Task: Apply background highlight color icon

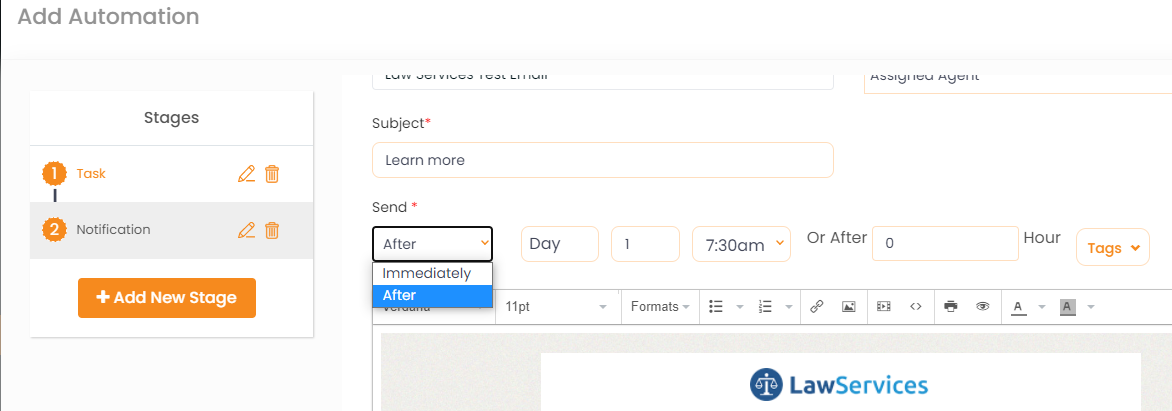Action: pos(1067,306)
